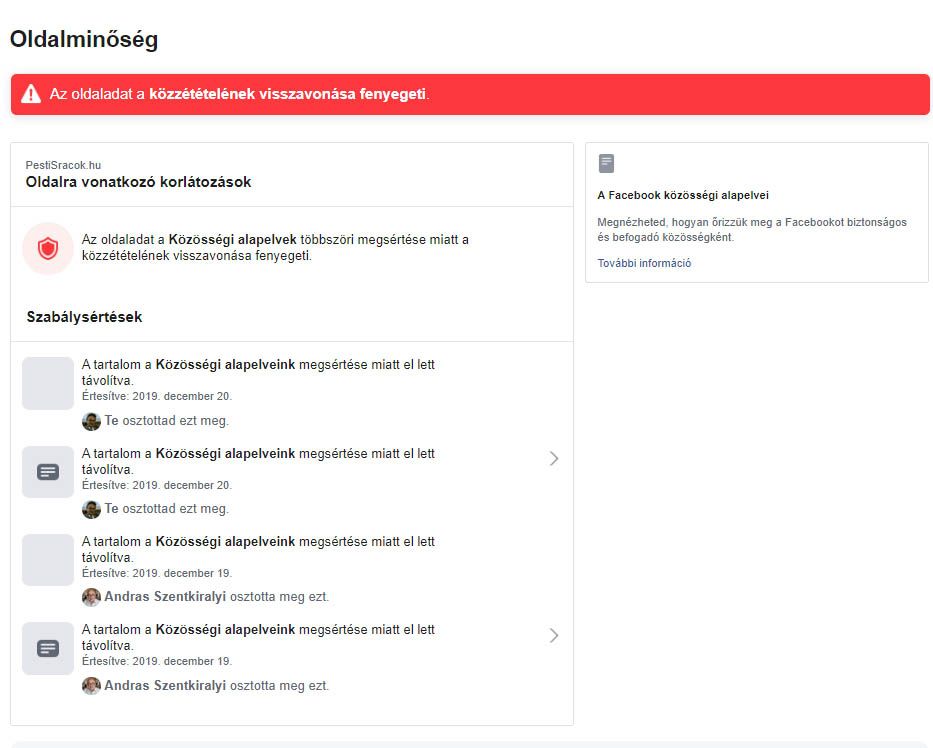This screenshot has height=748, width=933.
Task: Click the red shield icon under restrictions
Action: [x=48, y=248]
